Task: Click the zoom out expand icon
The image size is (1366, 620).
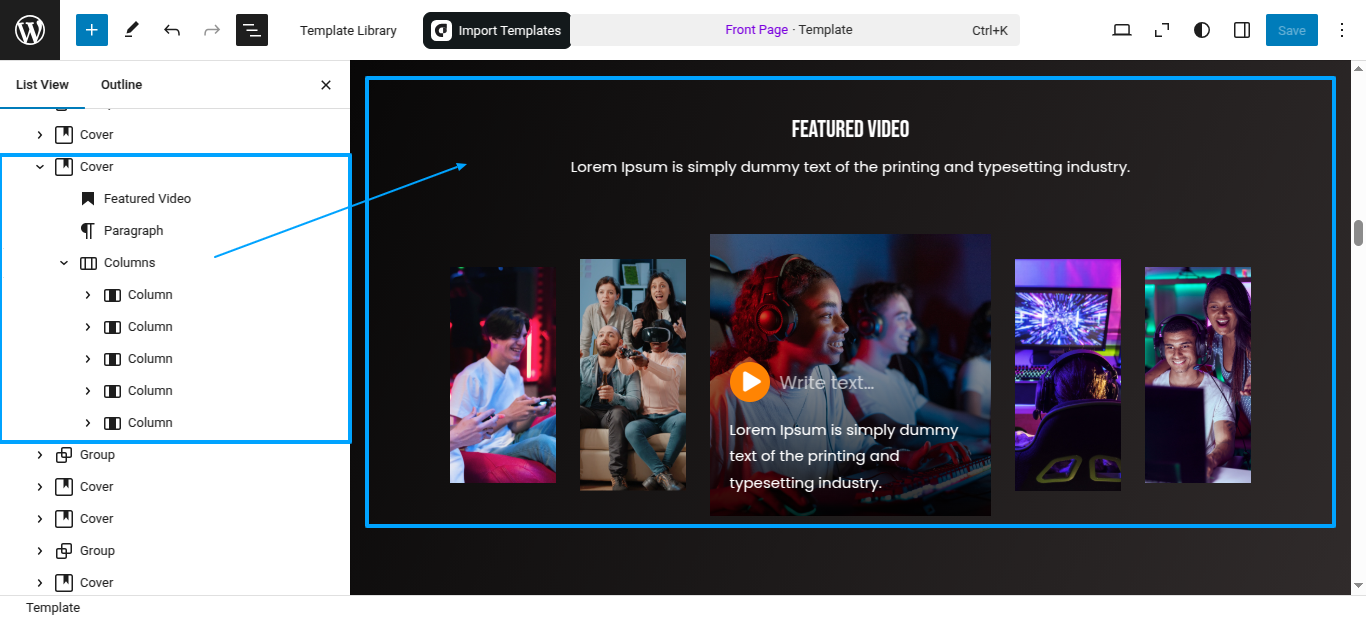Action: (1162, 30)
